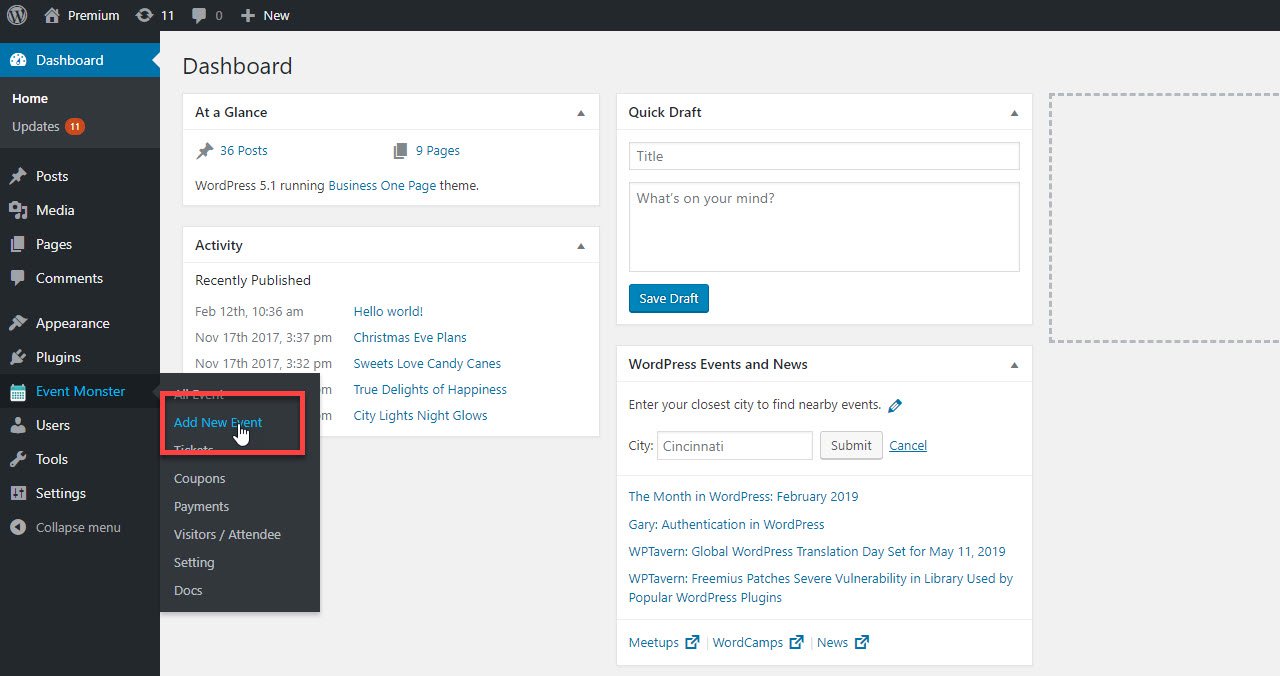Click the comments bubble icon in admin bar
Screen dimensions: 1280x676
pyautogui.click(x=200, y=15)
